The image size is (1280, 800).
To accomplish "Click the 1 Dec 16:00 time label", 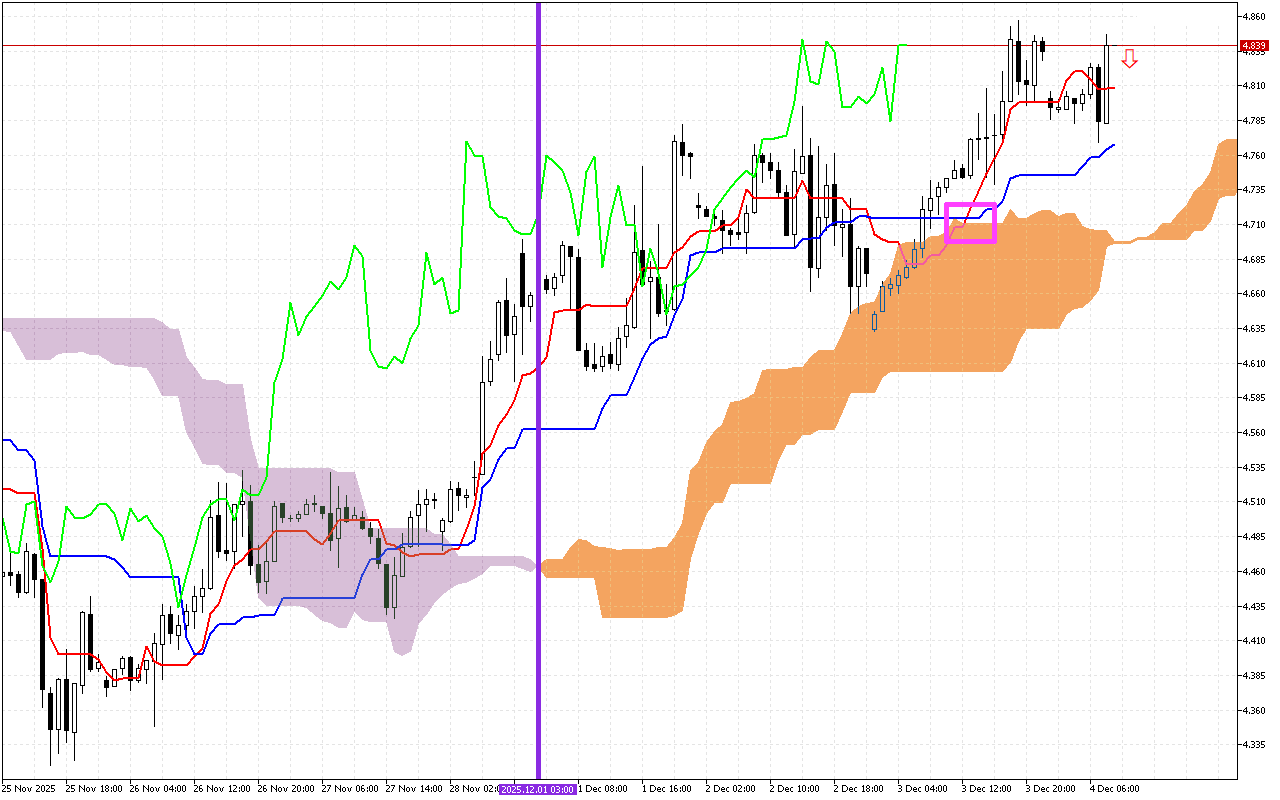I will 666,789.
